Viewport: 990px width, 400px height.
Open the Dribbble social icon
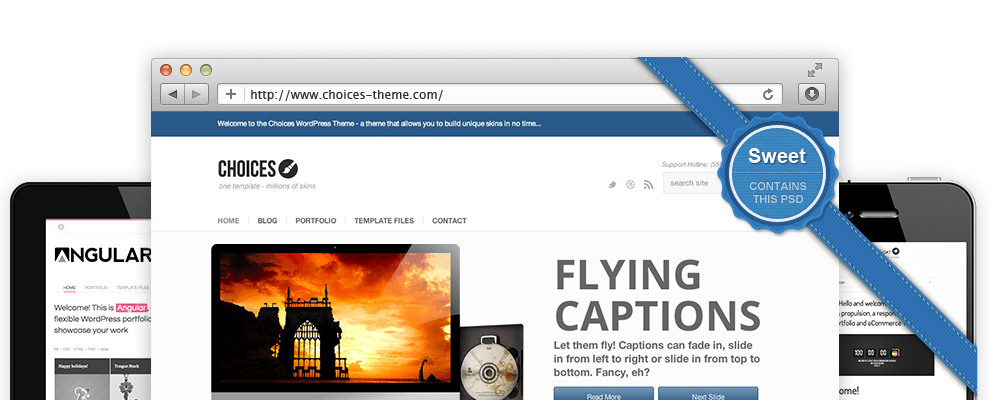(630, 184)
